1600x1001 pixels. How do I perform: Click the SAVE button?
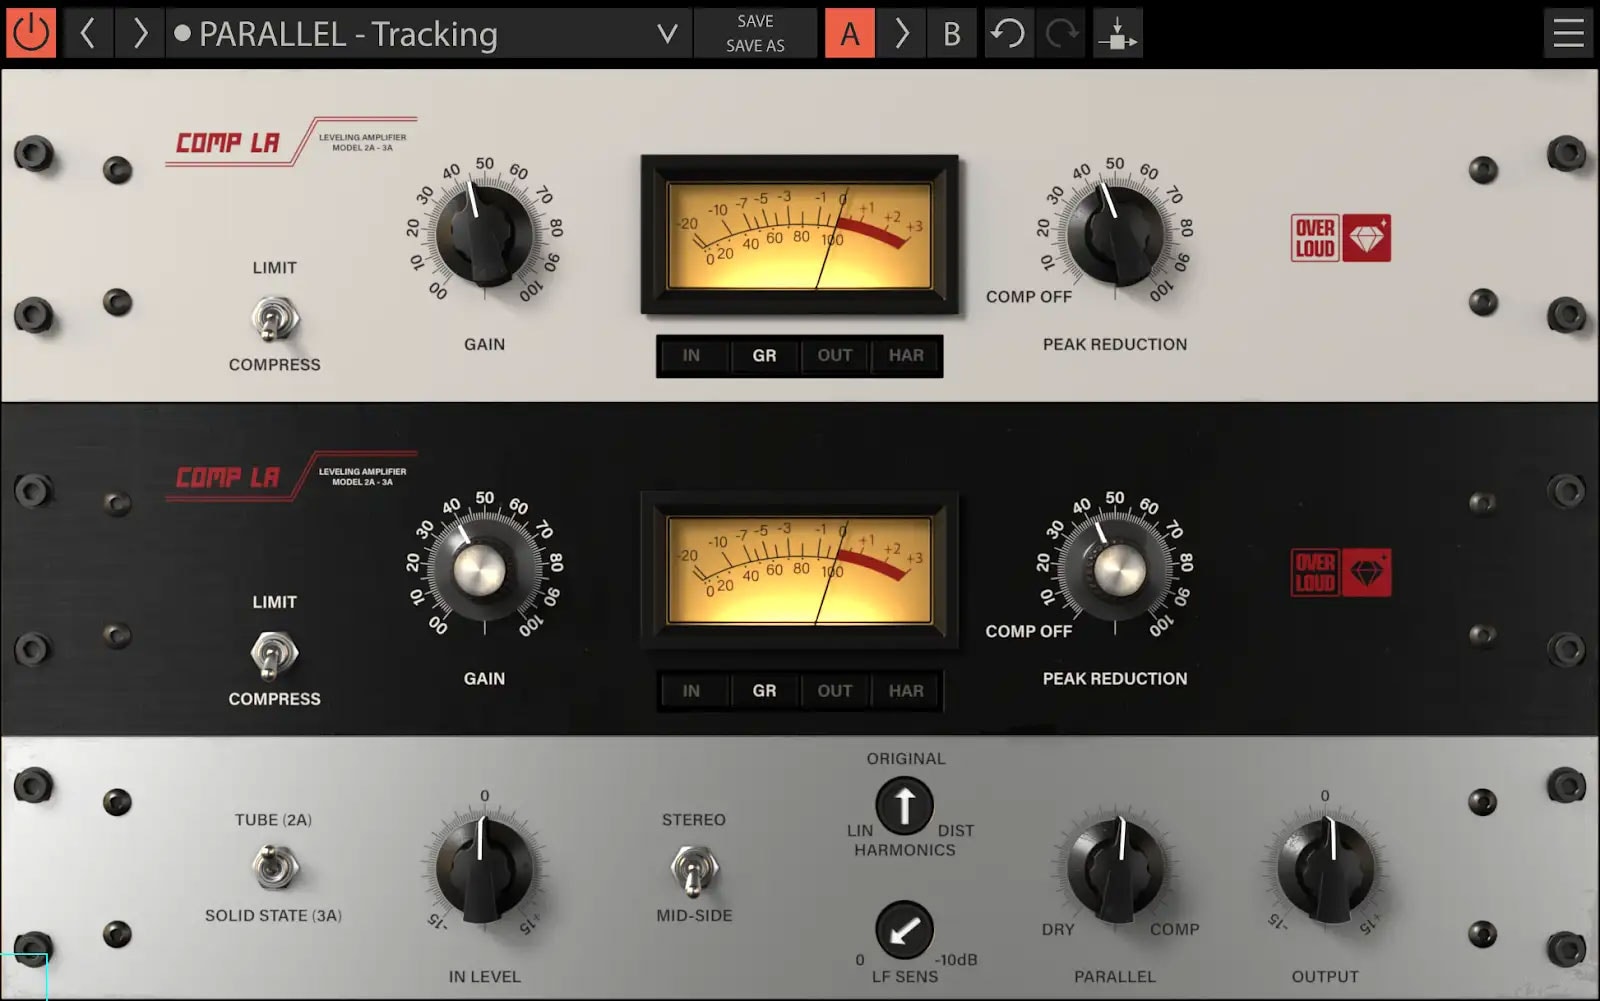755,21
